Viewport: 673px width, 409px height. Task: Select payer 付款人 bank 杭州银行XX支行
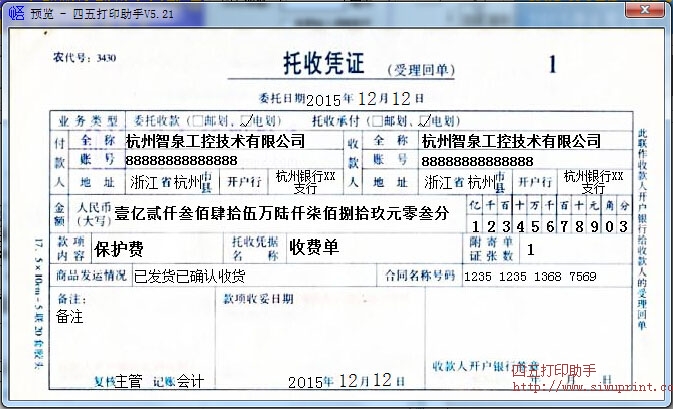[306, 182]
